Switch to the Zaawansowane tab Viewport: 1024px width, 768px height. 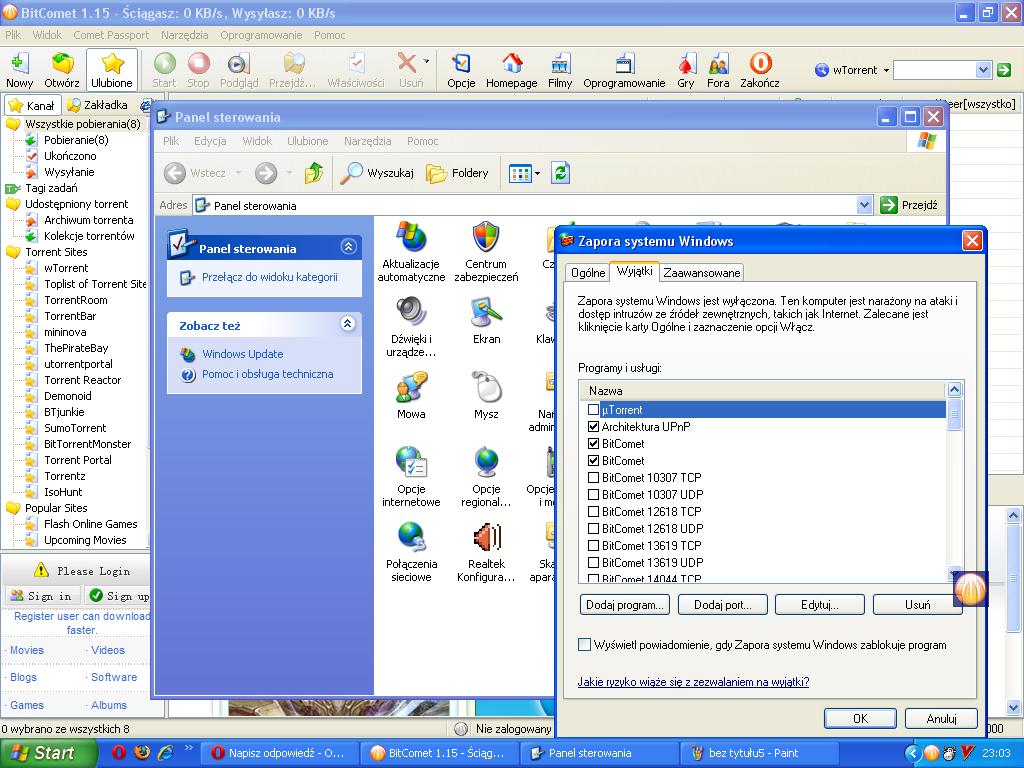pos(701,273)
